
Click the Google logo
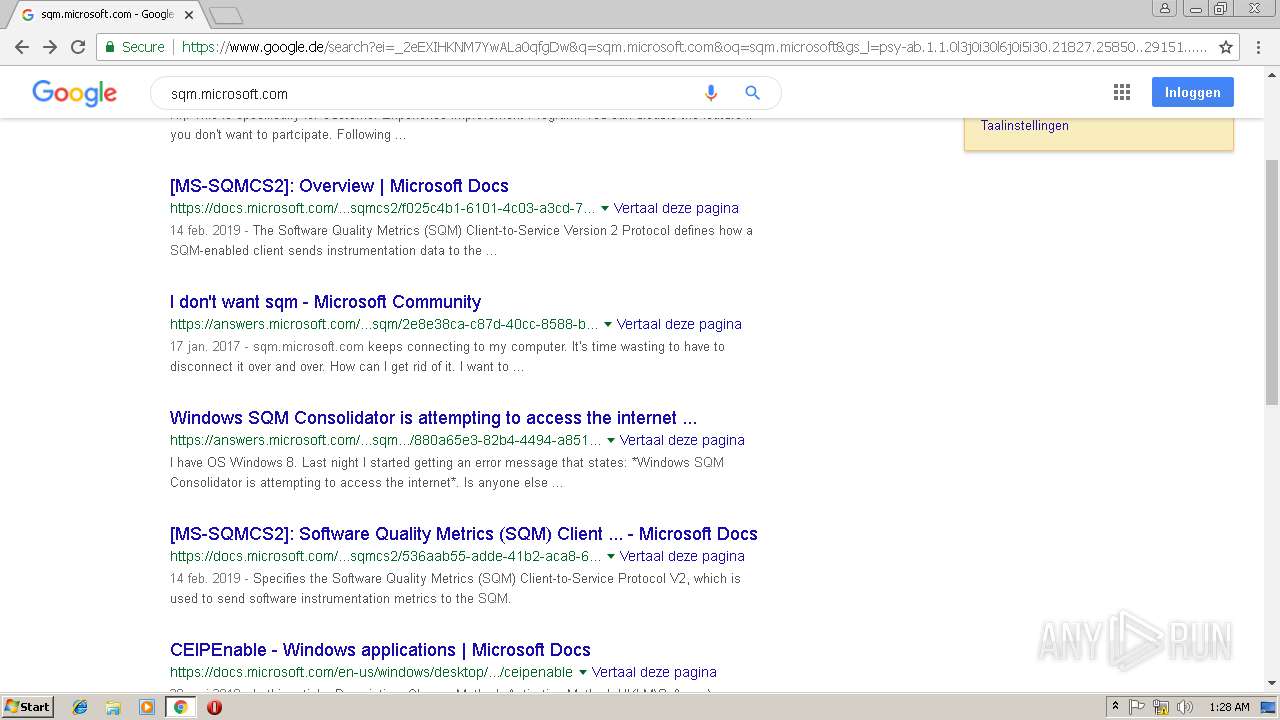(75, 93)
